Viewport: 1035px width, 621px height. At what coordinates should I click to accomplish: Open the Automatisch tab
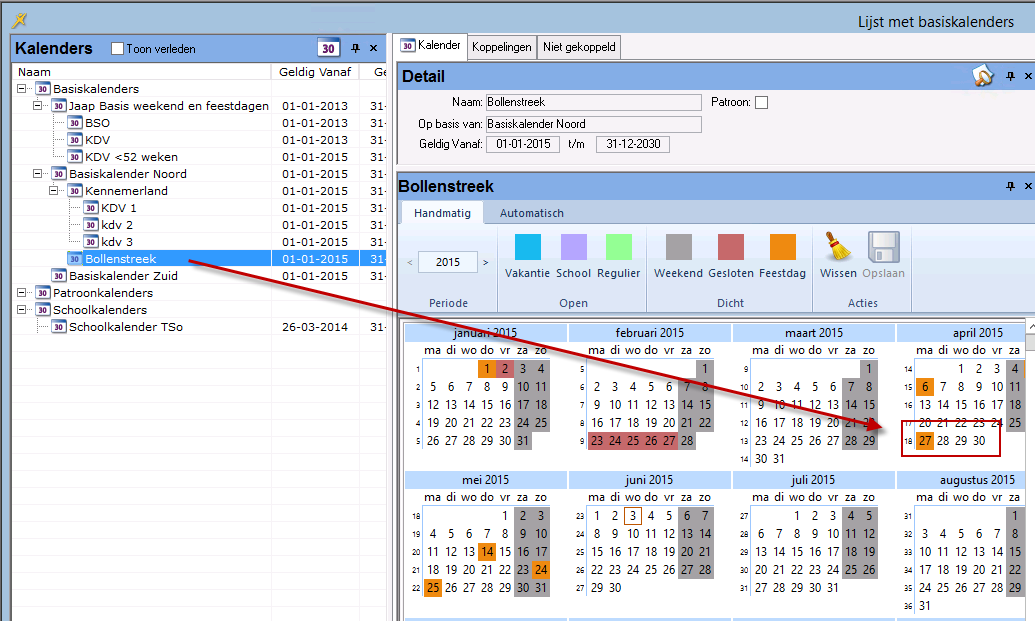(531, 213)
